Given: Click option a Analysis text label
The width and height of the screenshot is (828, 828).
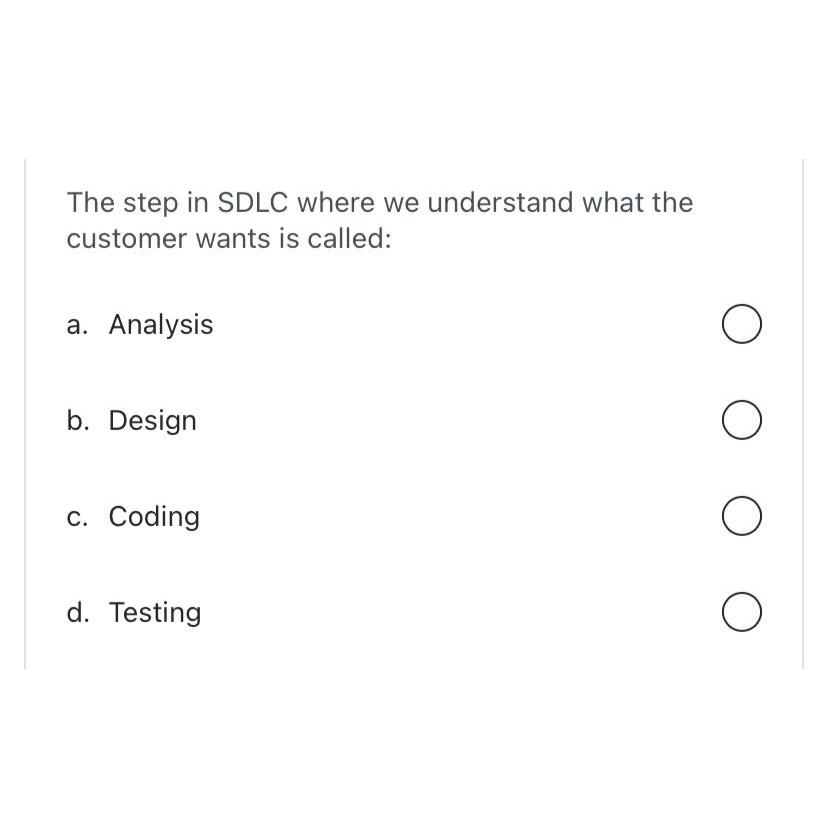Looking at the screenshot, I should [161, 324].
